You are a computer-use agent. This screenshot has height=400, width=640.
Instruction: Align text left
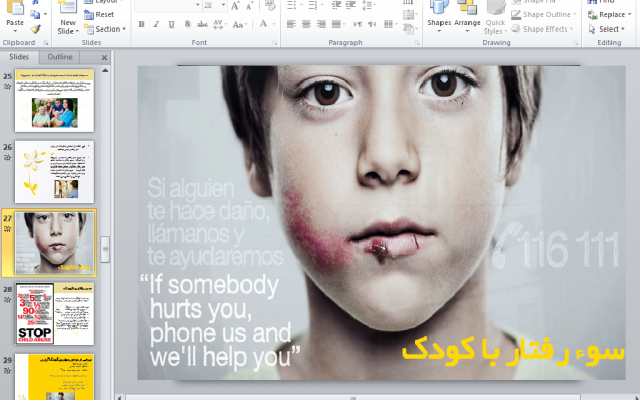tap(291, 24)
